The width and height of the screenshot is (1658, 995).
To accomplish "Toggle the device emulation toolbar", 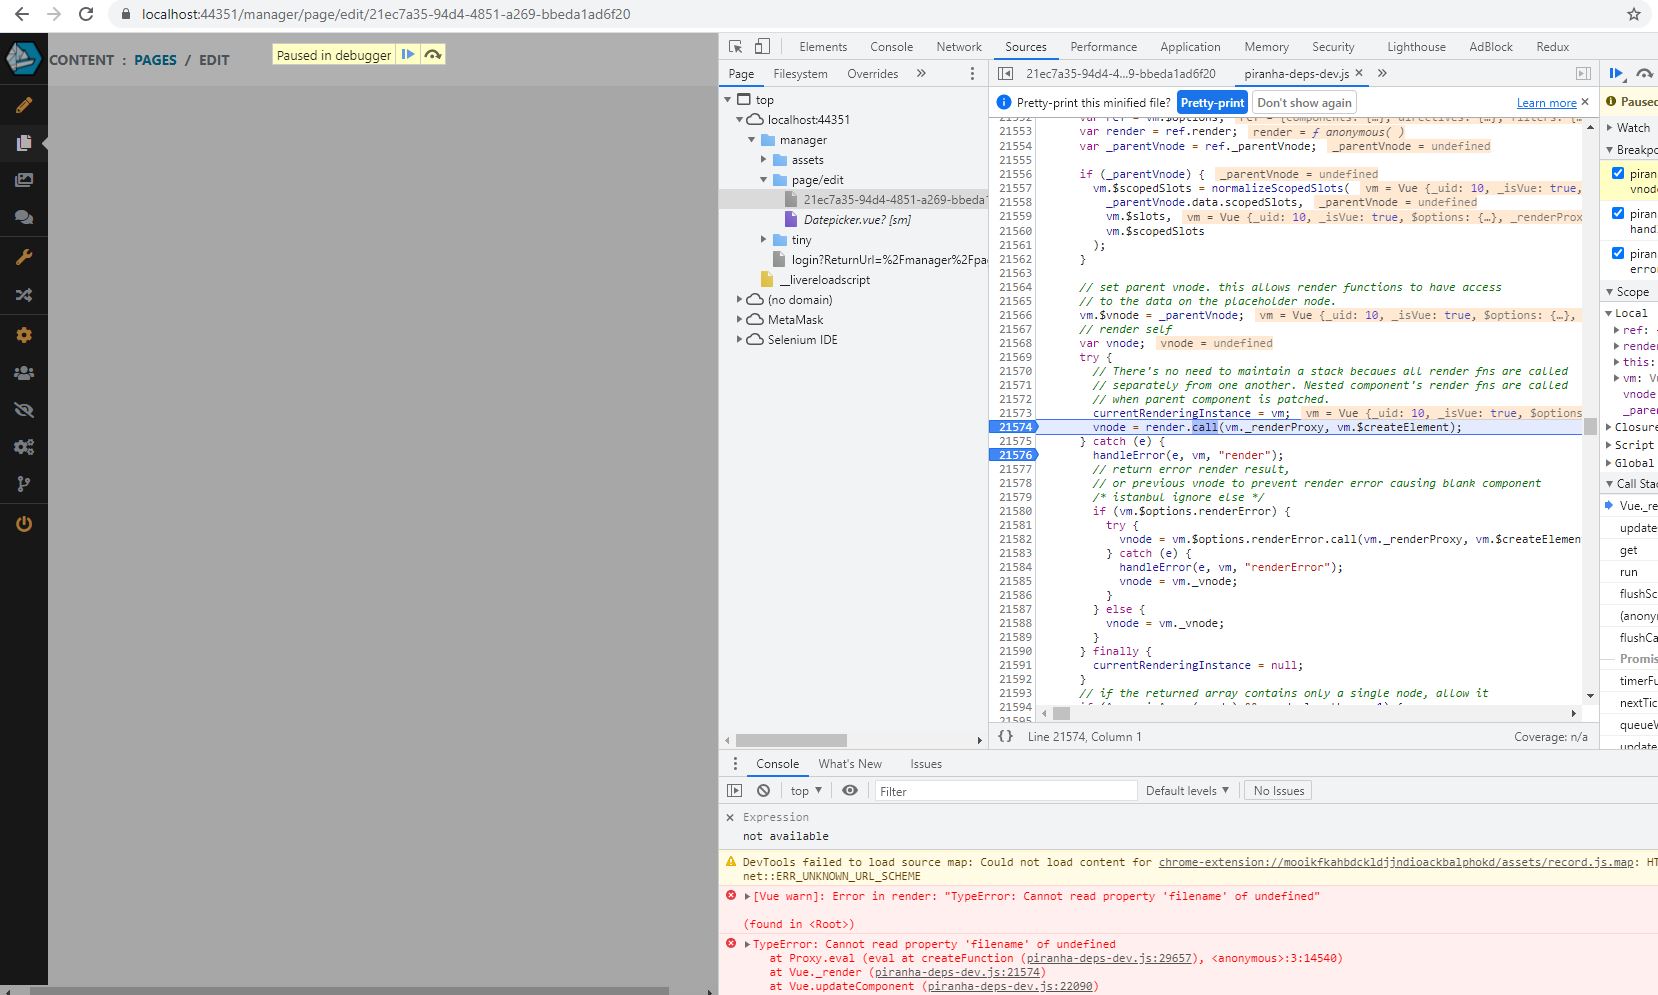I will 761,46.
